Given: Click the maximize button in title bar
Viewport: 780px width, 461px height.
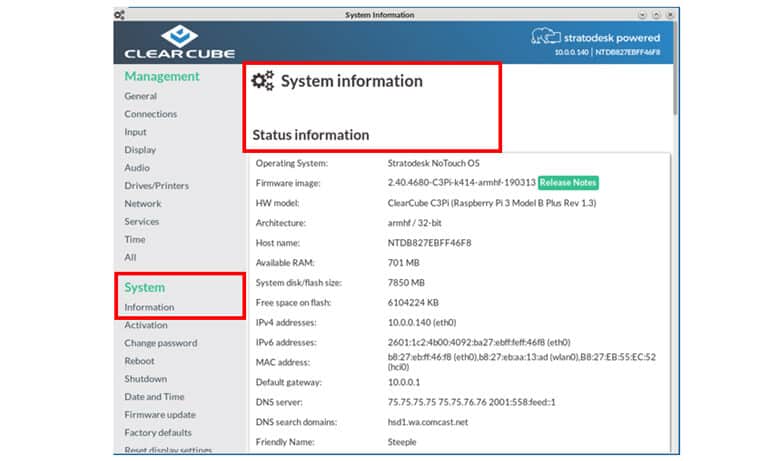Looking at the screenshot, I should (x=656, y=15).
